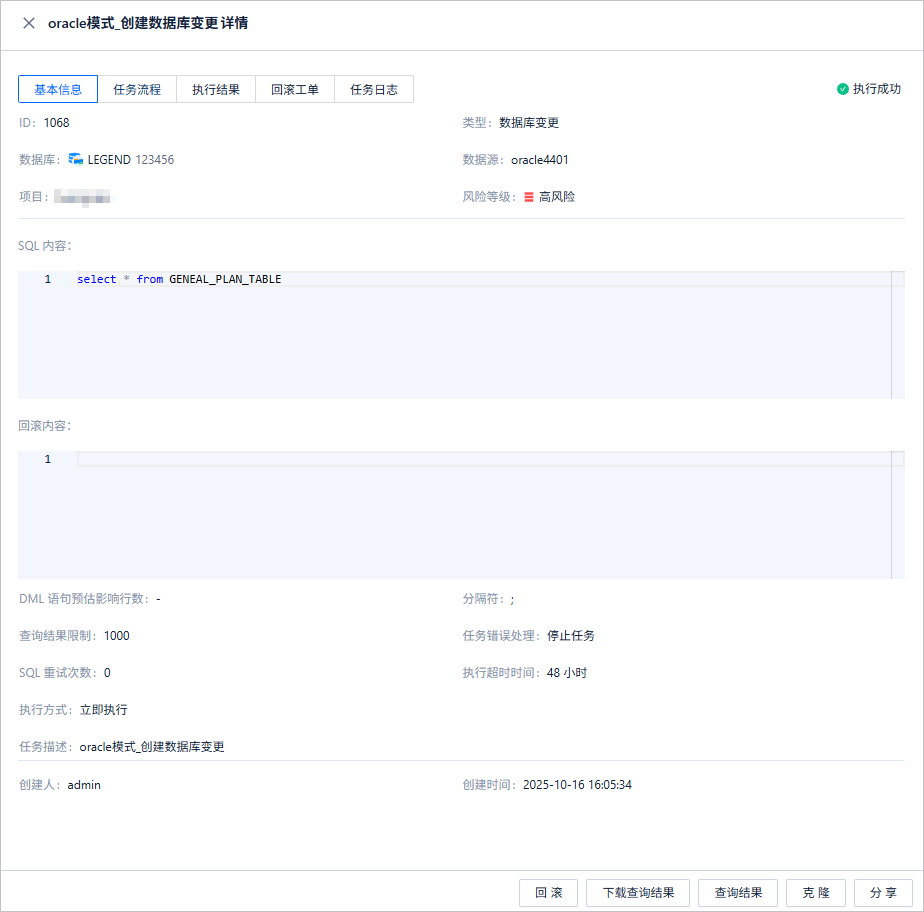
Task: Click the SQL 重试次数 value 0
Action: click(x=107, y=673)
